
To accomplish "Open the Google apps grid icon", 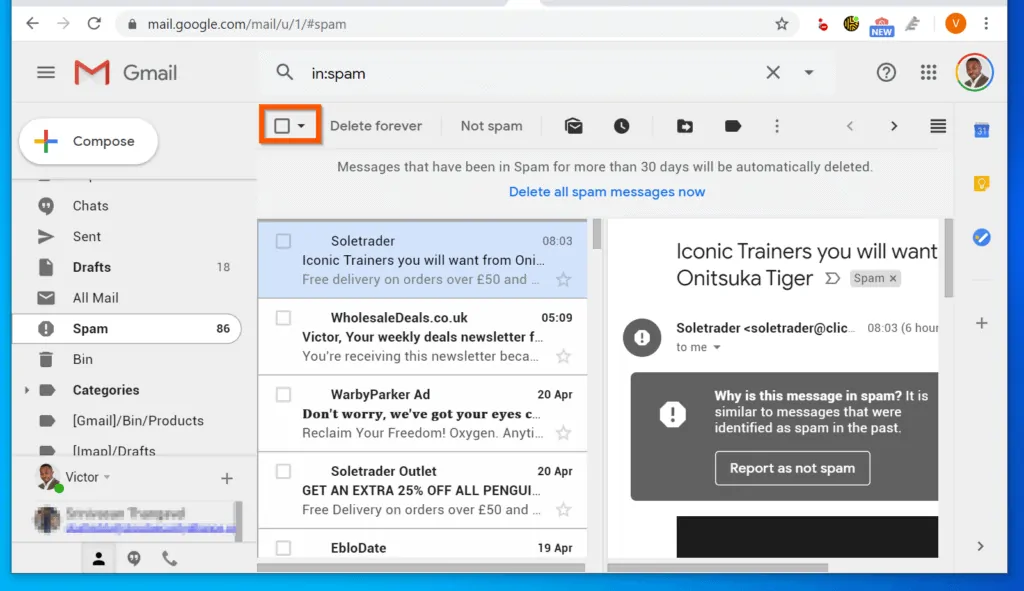I will pyautogui.click(x=929, y=72).
